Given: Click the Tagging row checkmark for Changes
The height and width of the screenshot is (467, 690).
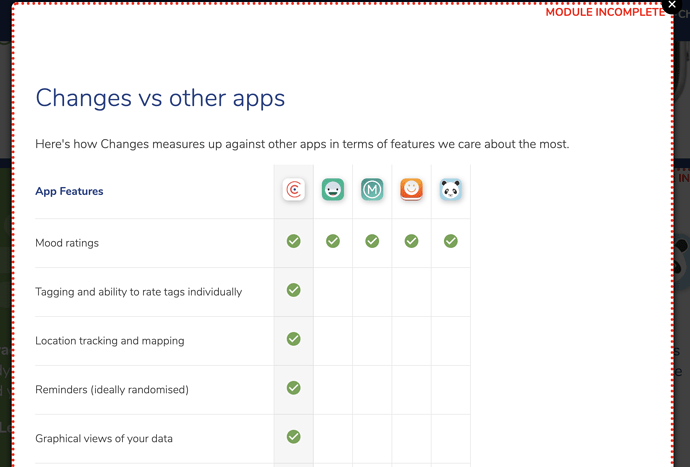Looking at the screenshot, I should click(294, 290).
